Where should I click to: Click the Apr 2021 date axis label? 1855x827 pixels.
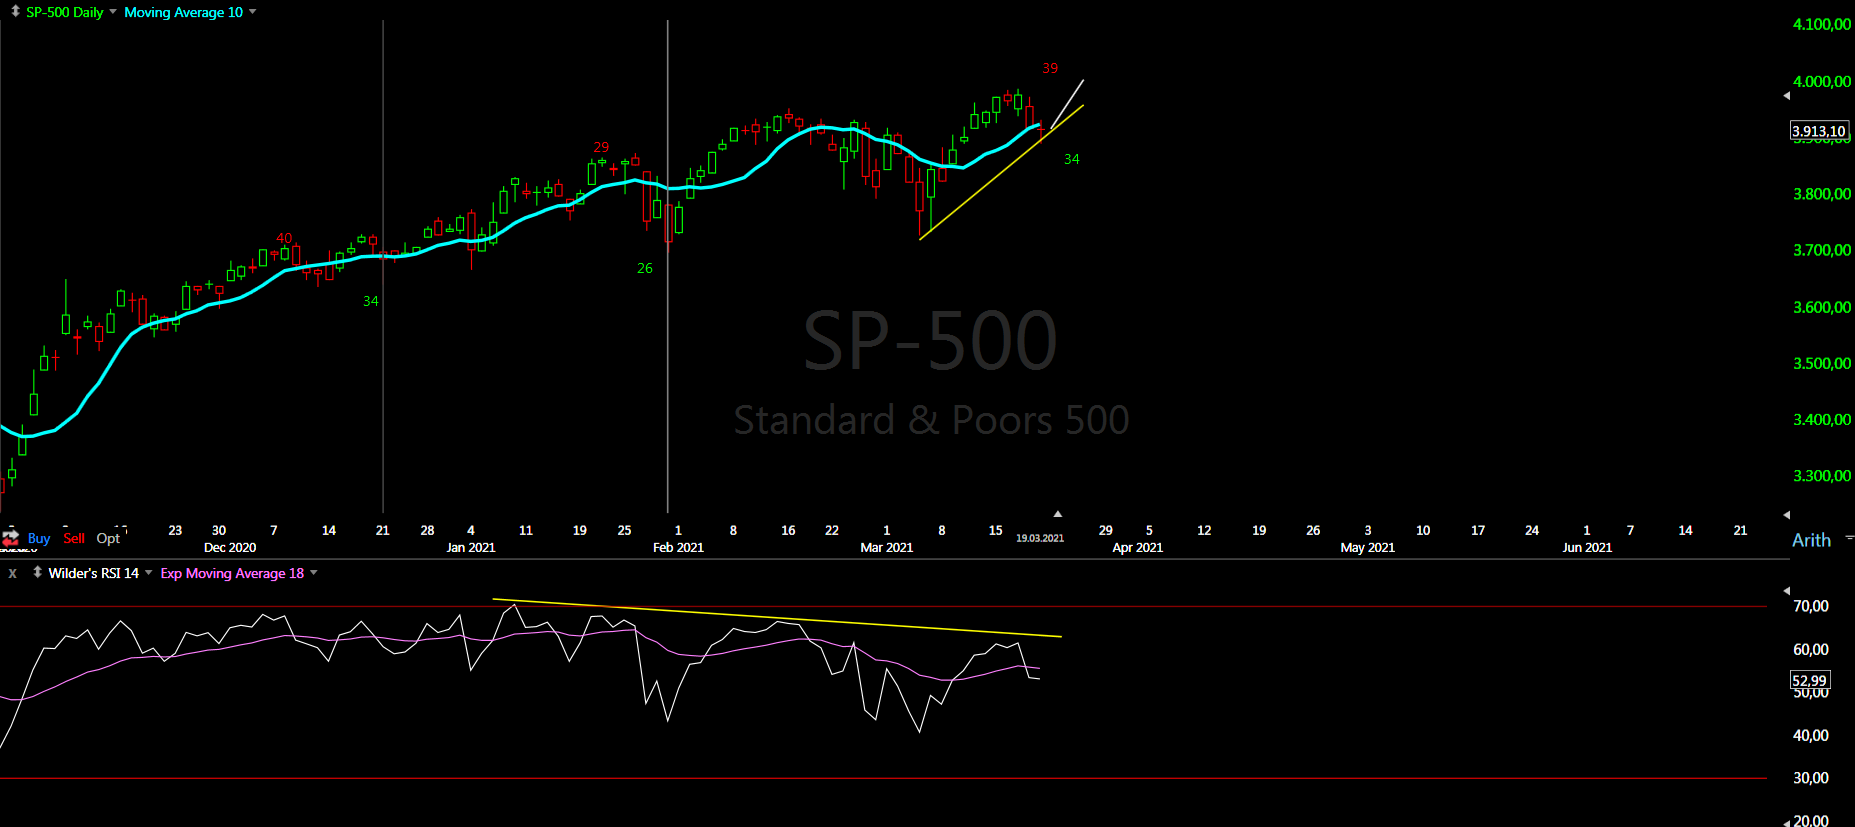click(1137, 548)
